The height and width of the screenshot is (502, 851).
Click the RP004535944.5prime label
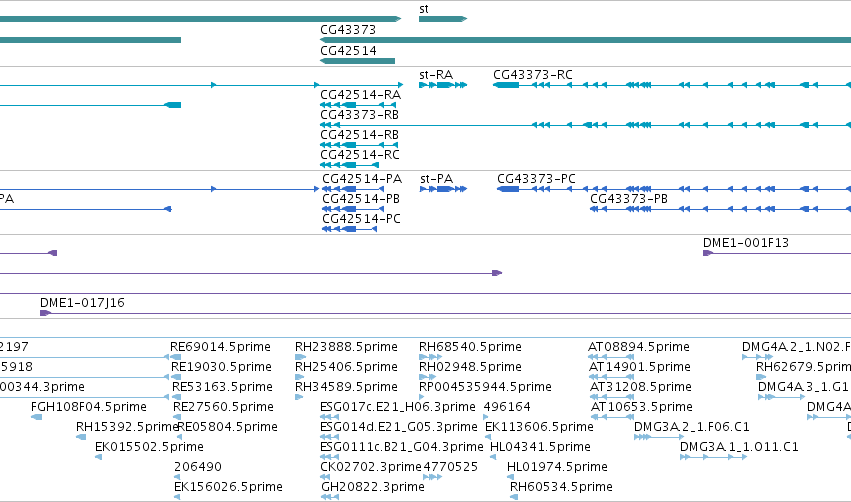click(x=485, y=387)
